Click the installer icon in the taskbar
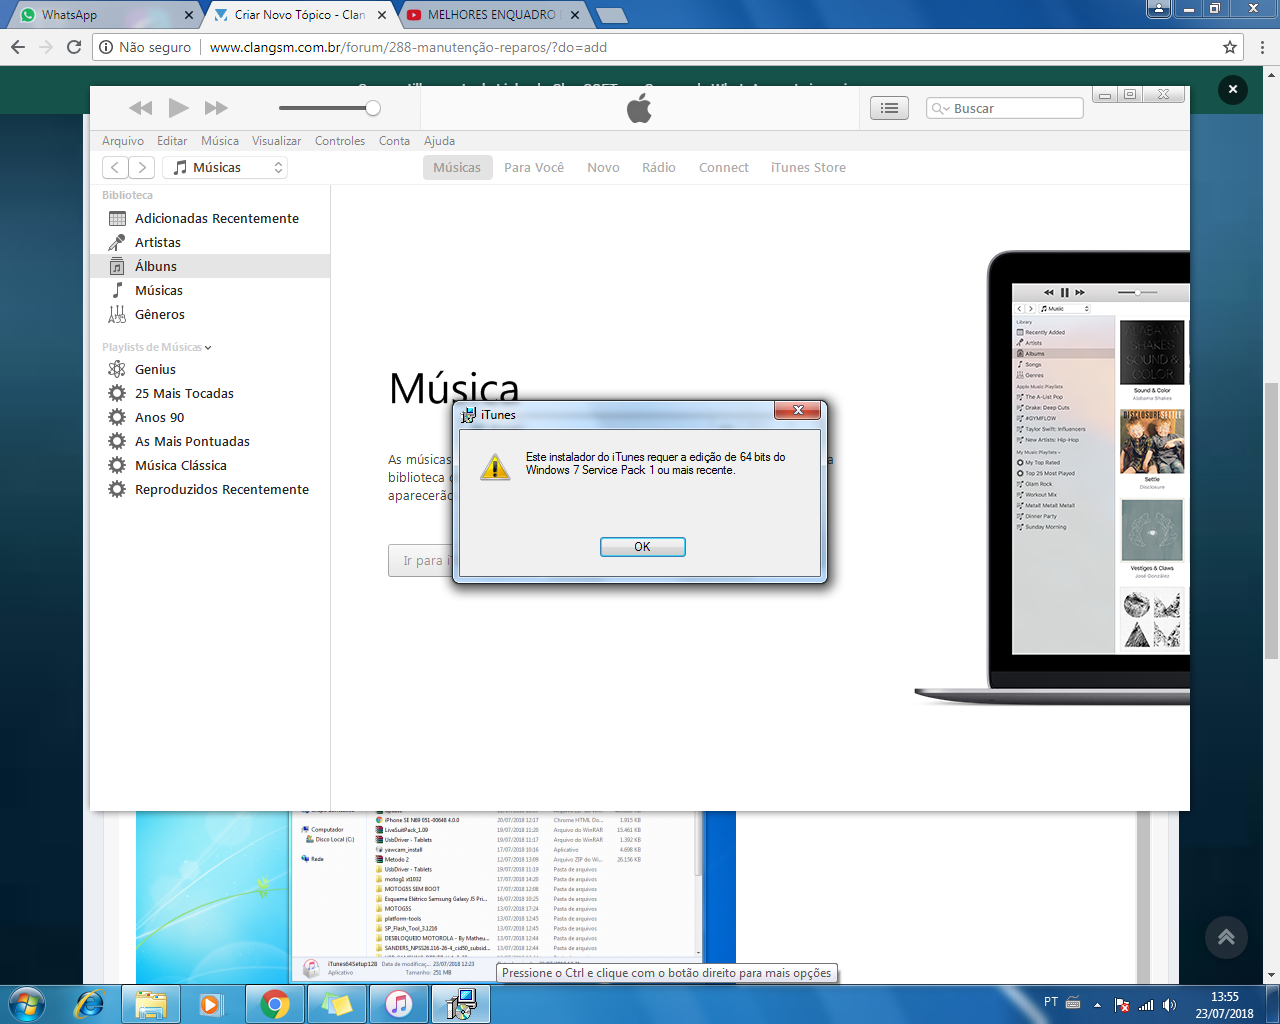The width and height of the screenshot is (1280, 1024). coord(461,1004)
